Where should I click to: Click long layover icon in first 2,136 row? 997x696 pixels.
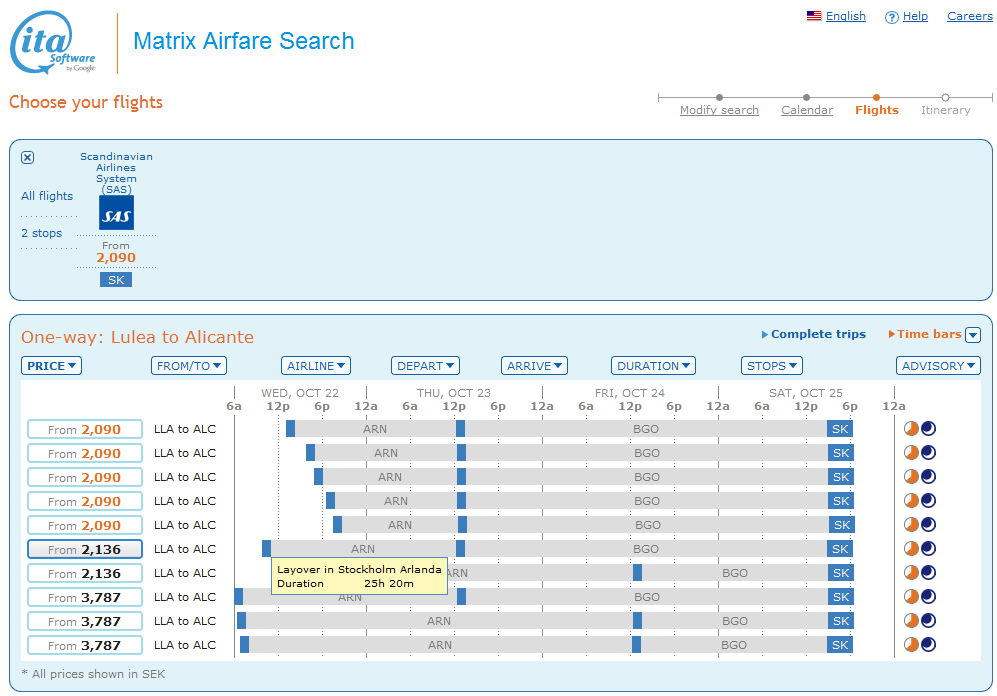(x=911, y=549)
